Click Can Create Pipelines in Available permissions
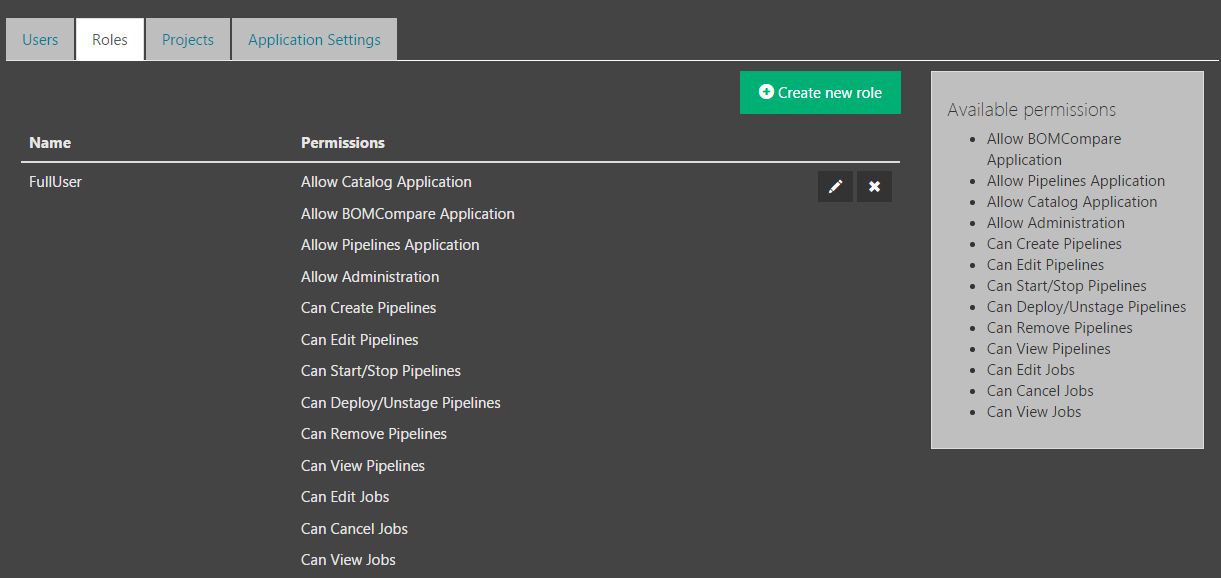Image resolution: width=1221 pixels, height=578 pixels. 1054,244
